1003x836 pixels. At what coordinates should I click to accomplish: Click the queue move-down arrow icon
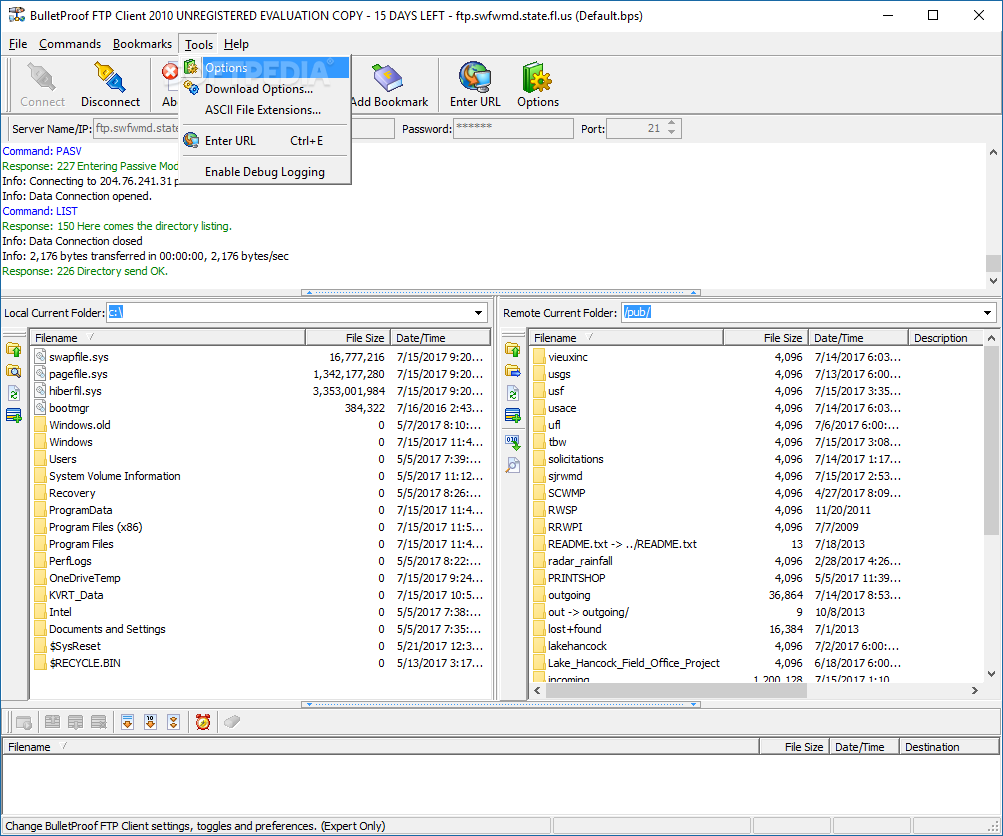[x=127, y=722]
